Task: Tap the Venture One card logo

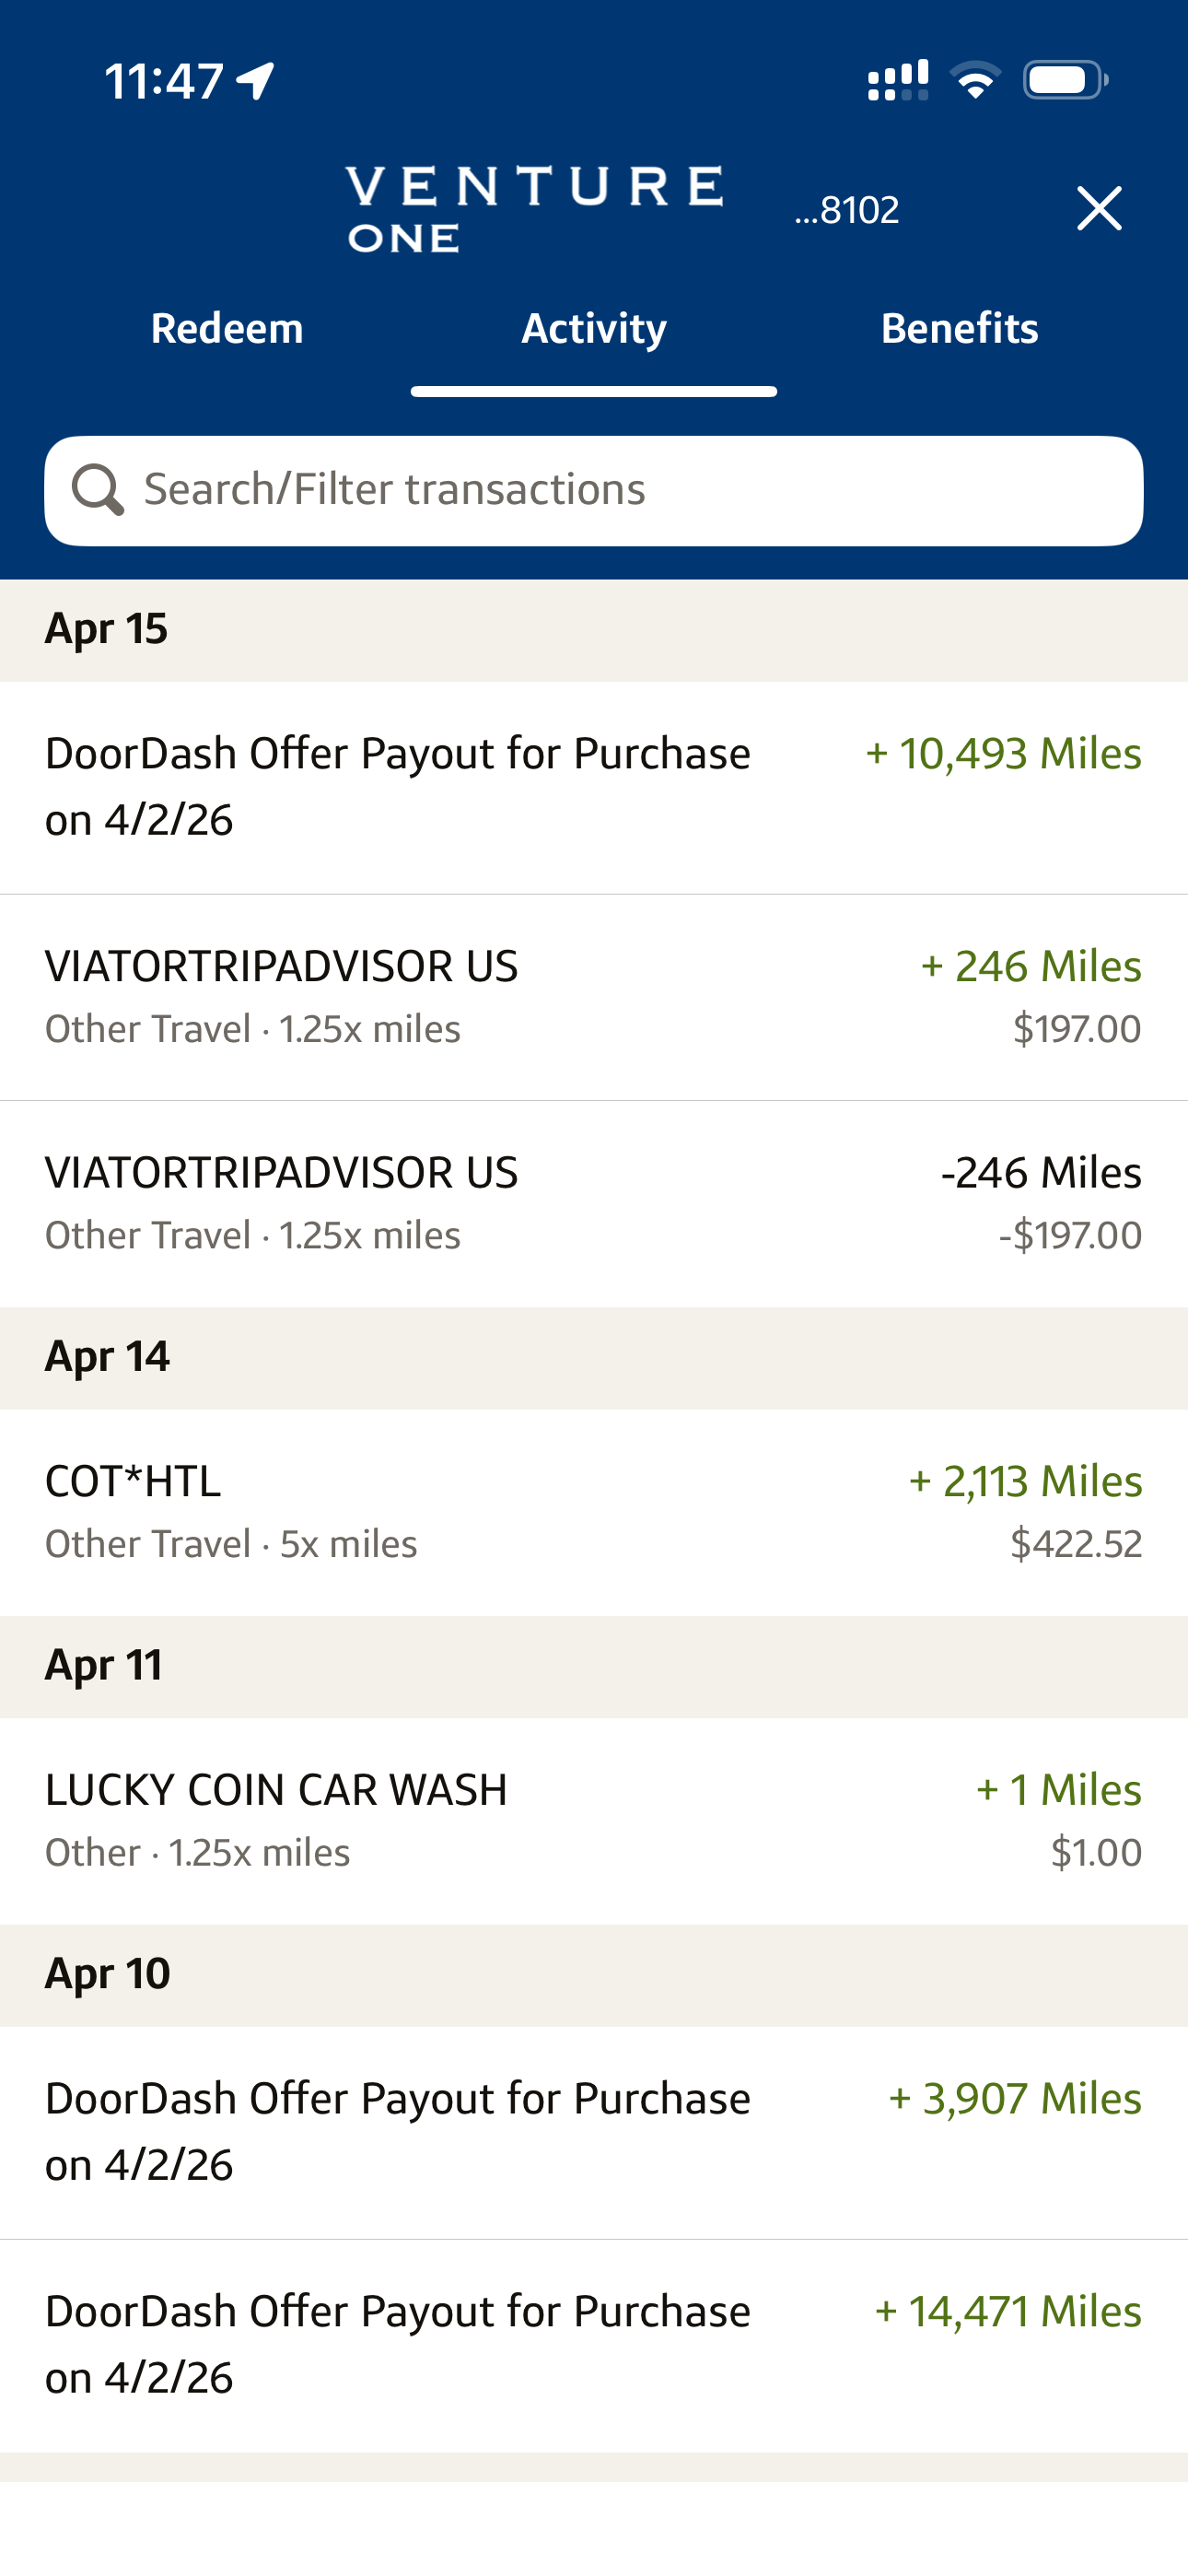Action: tap(534, 208)
